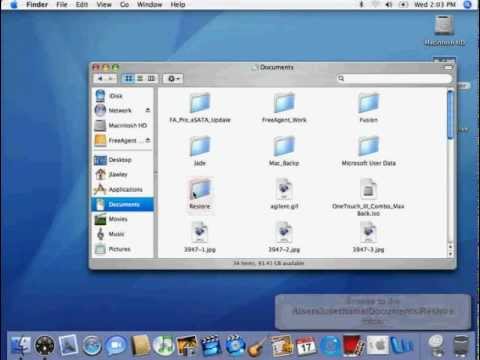Switch to icon view
This screenshot has height=360, width=480.
(x=128, y=79)
